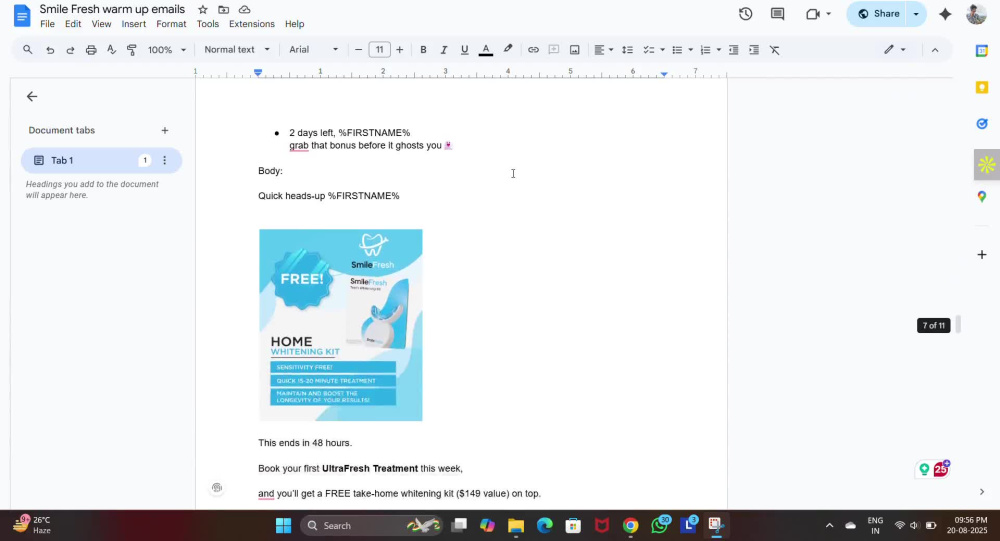Image resolution: width=1000 pixels, height=541 pixels.
Task: Click the Home Whitening Kit image
Action: tap(341, 325)
